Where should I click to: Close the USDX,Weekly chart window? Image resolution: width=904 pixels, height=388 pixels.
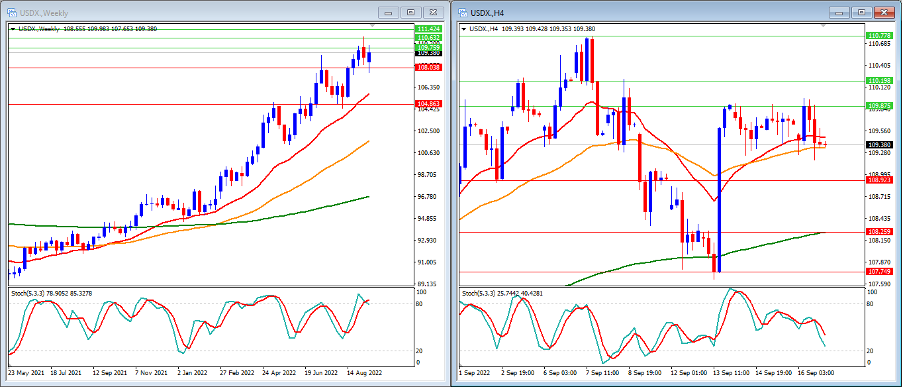coord(433,12)
